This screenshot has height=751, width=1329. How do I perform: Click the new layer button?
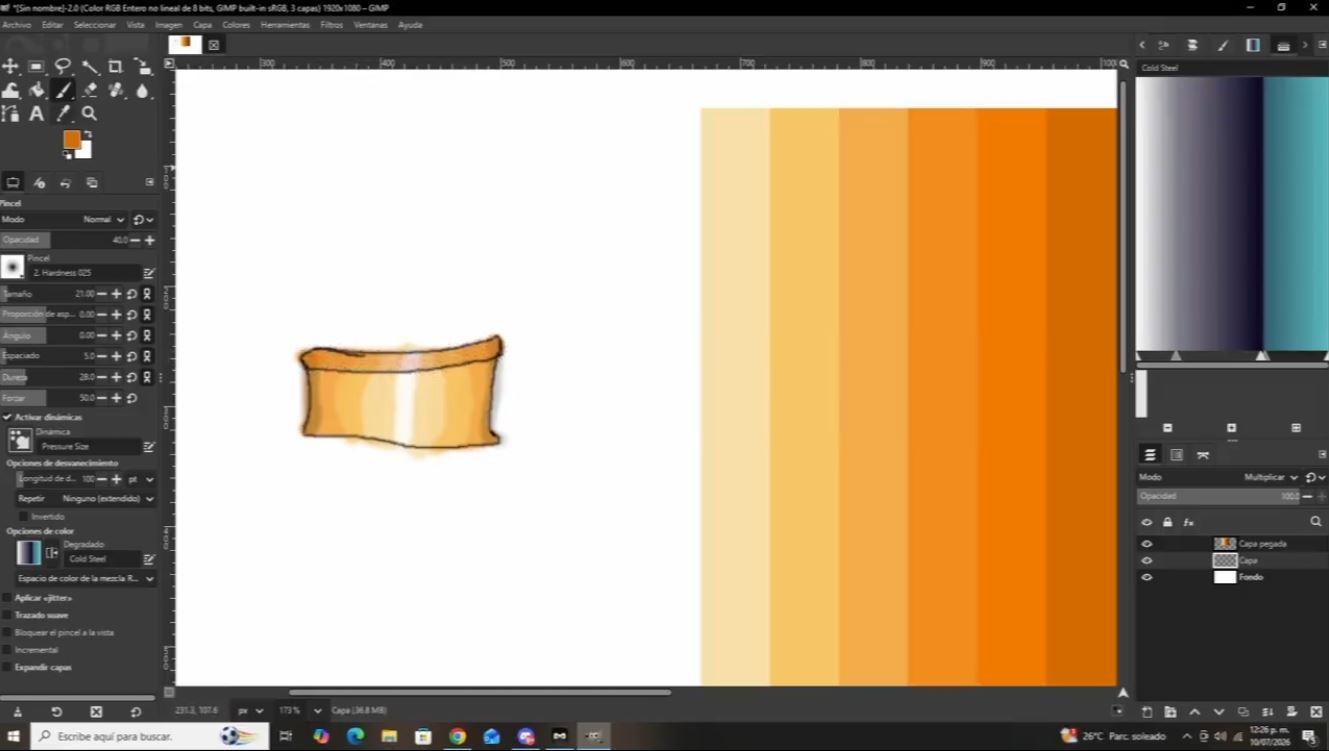(x=1147, y=712)
